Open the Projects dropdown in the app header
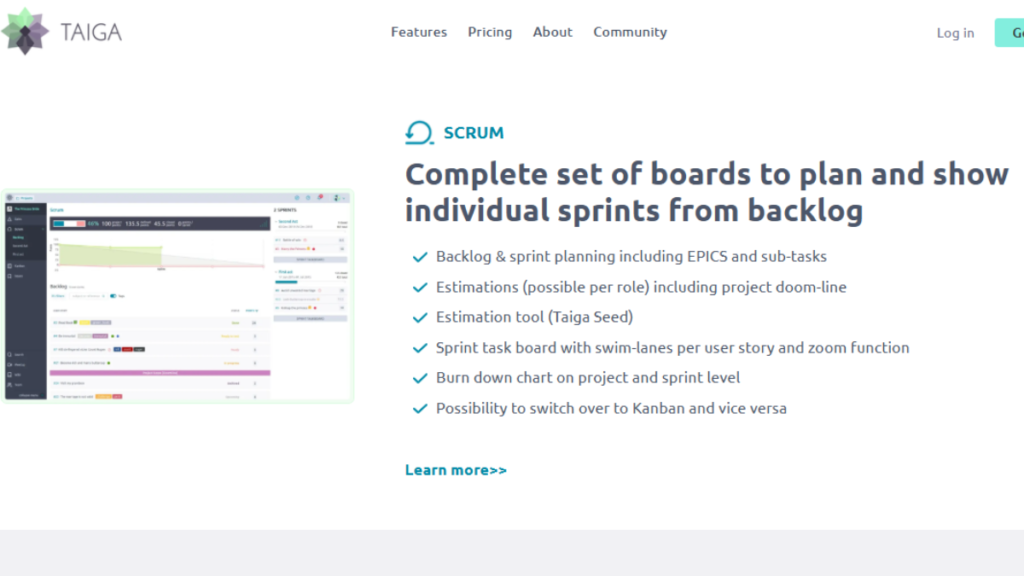Image resolution: width=1024 pixels, height=576 pixels. point(26,198)
